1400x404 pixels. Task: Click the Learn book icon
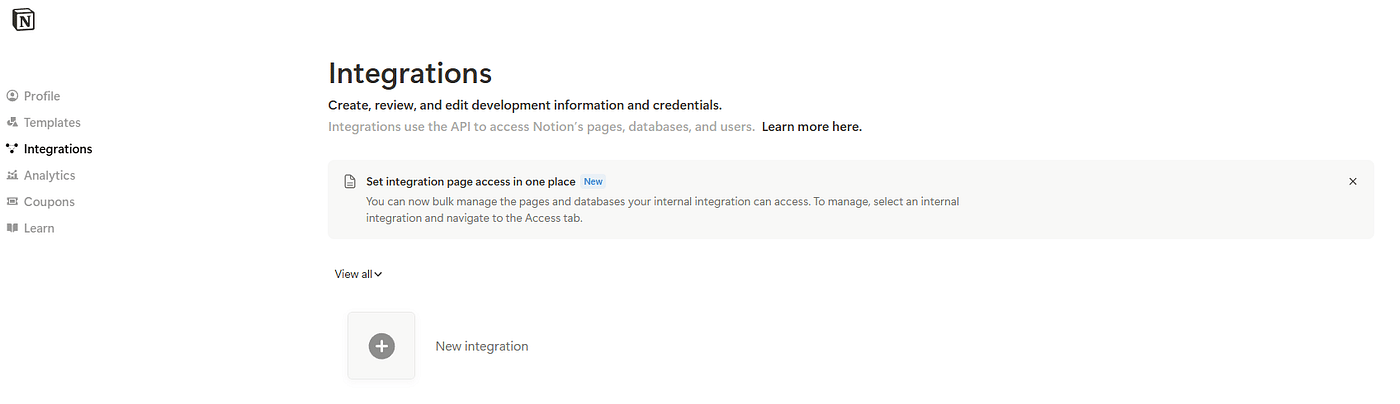12,228
